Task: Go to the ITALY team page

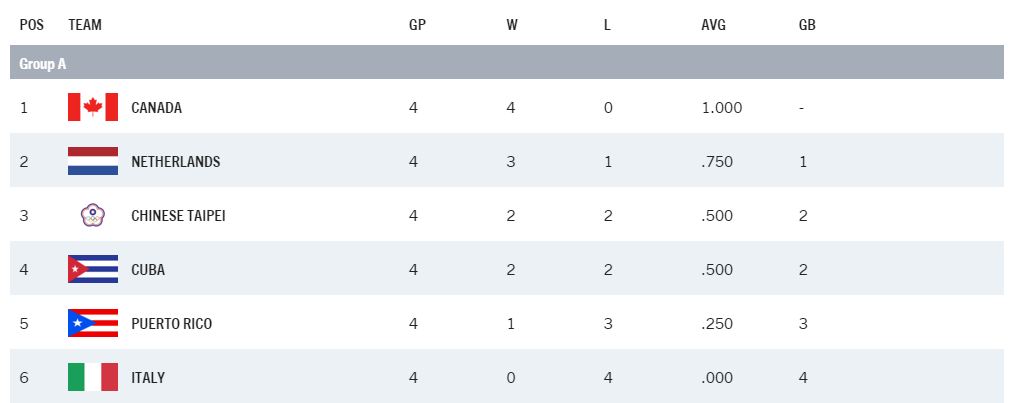Action: click(148, 378)
